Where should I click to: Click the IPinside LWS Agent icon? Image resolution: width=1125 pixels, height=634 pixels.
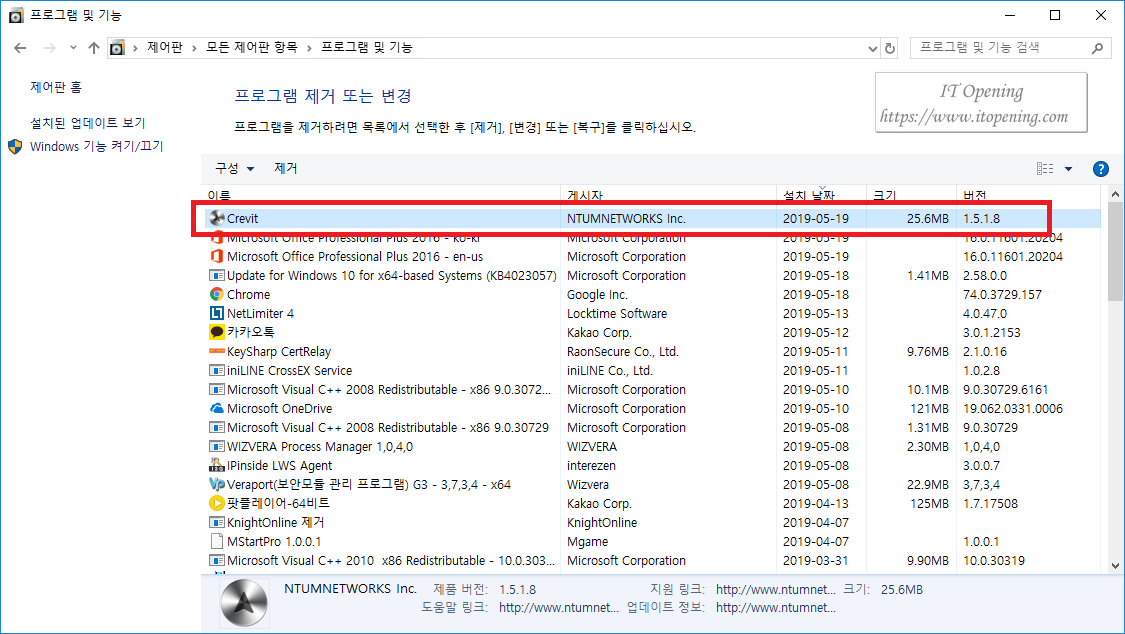[217, 465]
